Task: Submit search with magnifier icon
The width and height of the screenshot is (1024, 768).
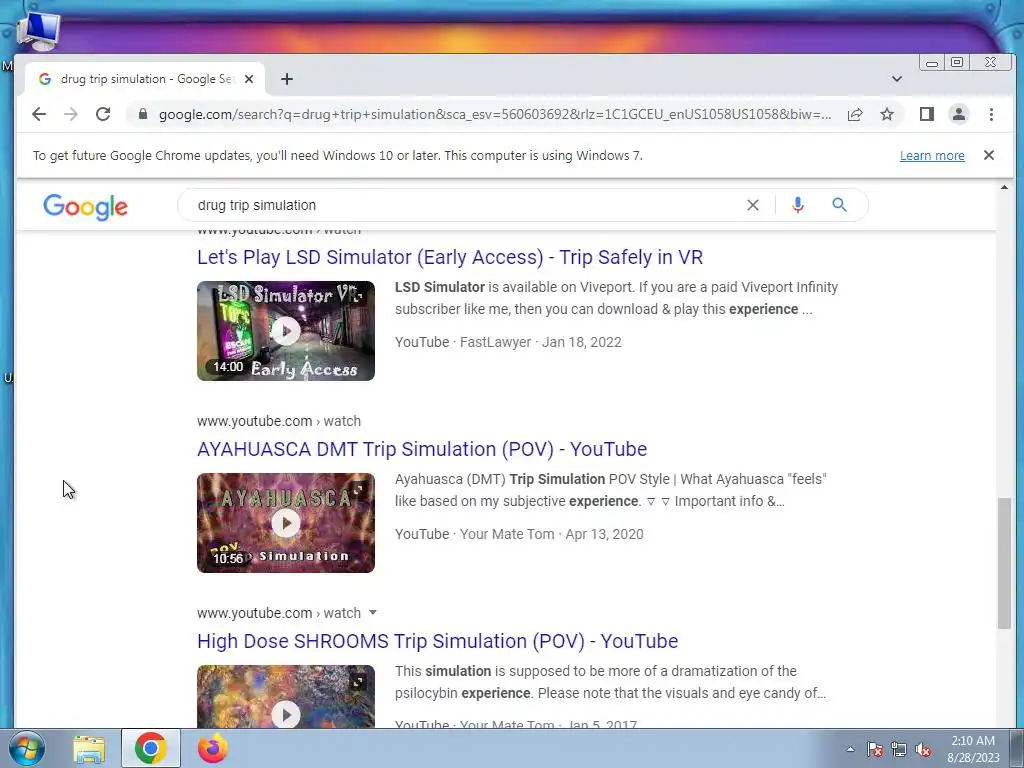Action: [x=839, y=205]
